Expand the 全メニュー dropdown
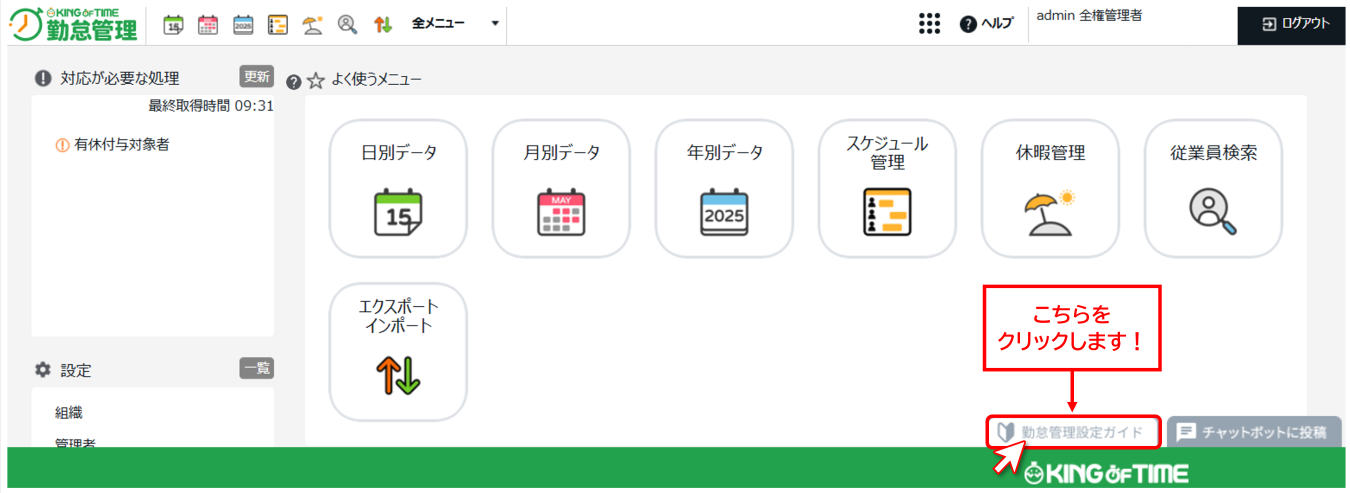Screen dimensions: 1350x493 [x=455, y=23]
